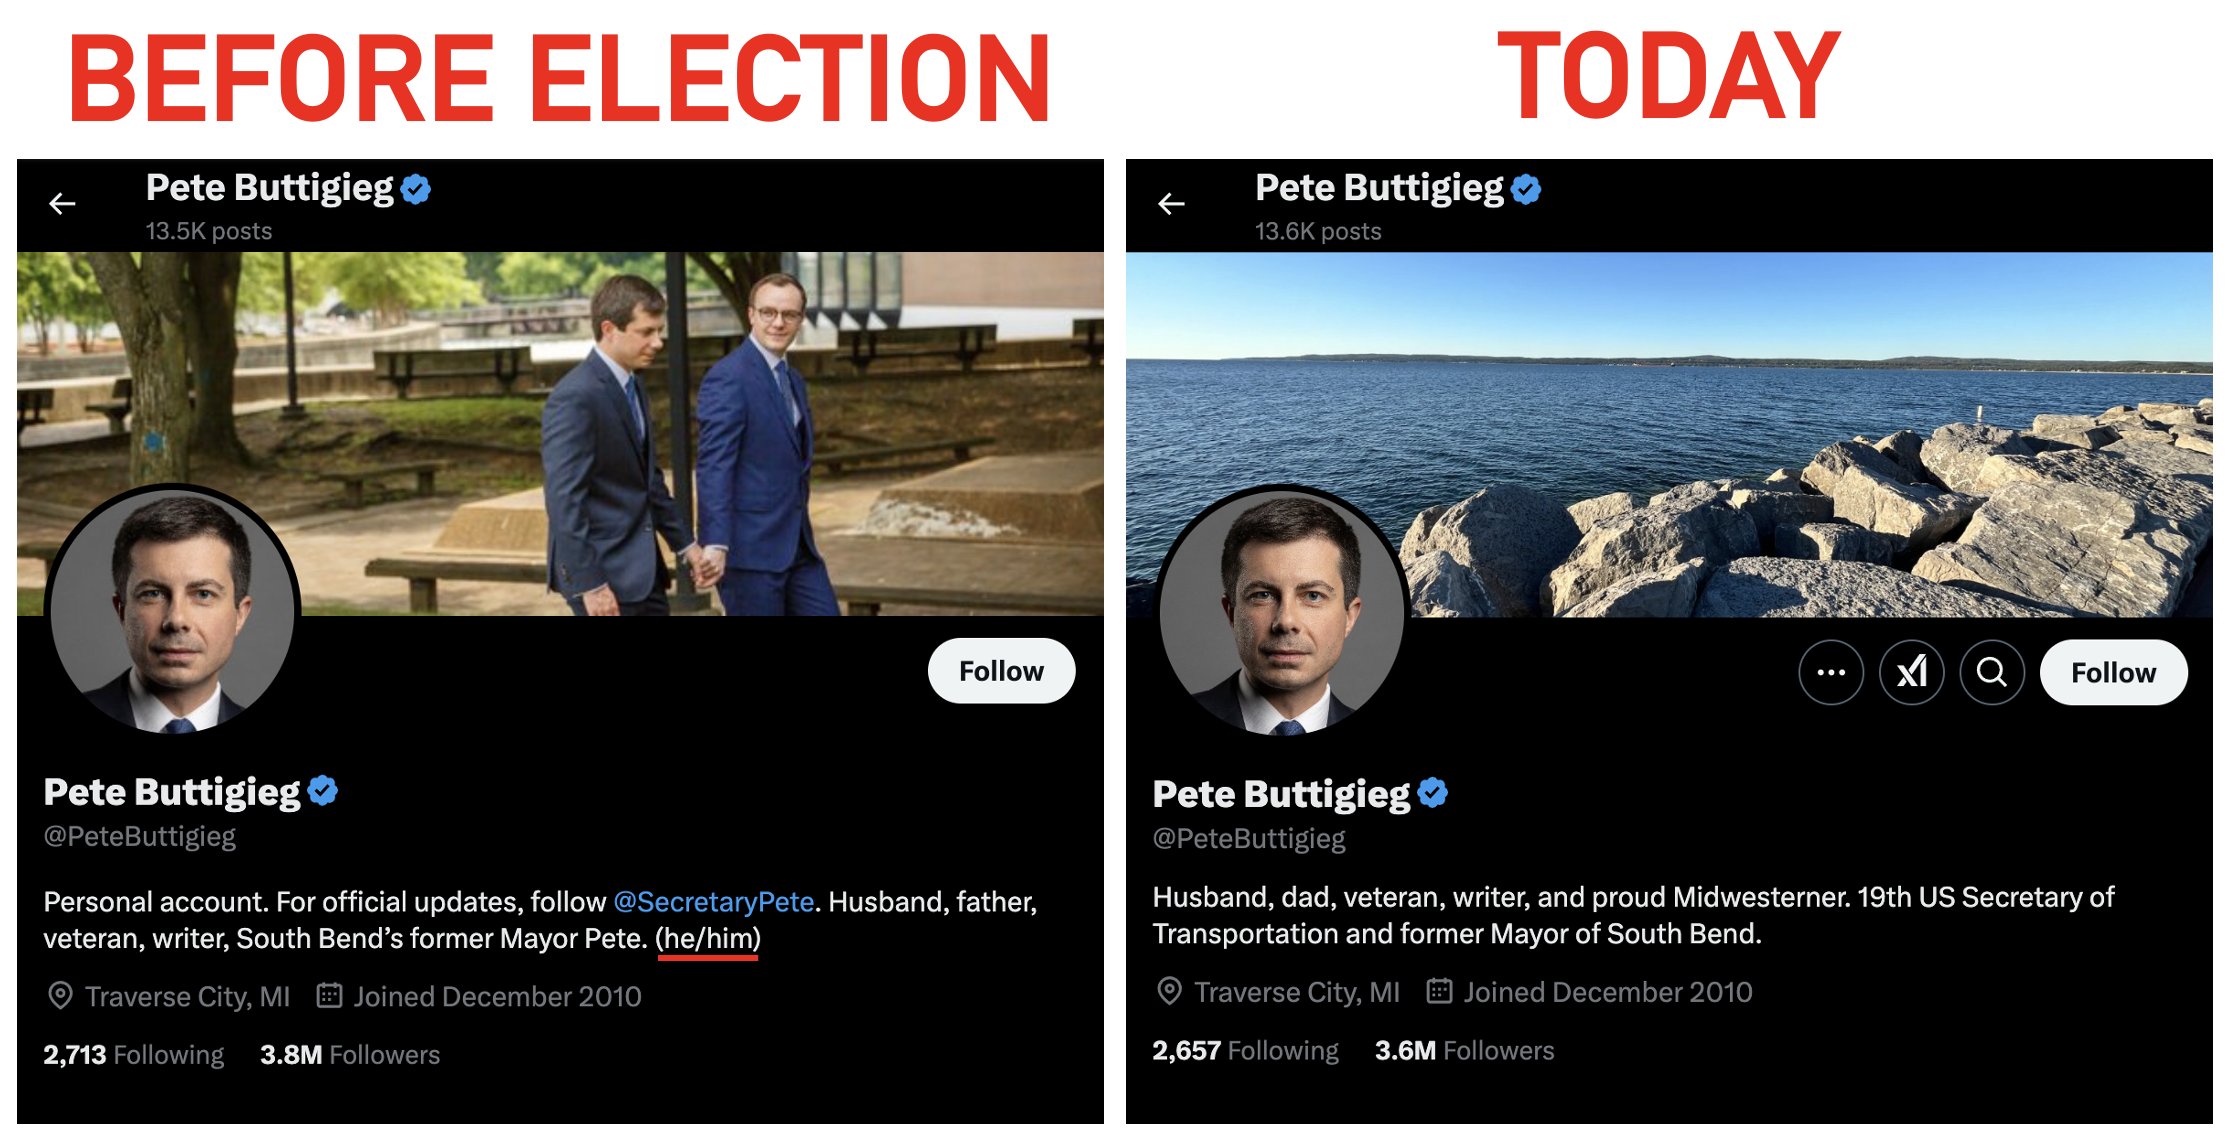Image resolution: width=2234 pixels, height=1148 pixels.
Task: Open 2,657 Following list
Action: click(1244, 1051)
